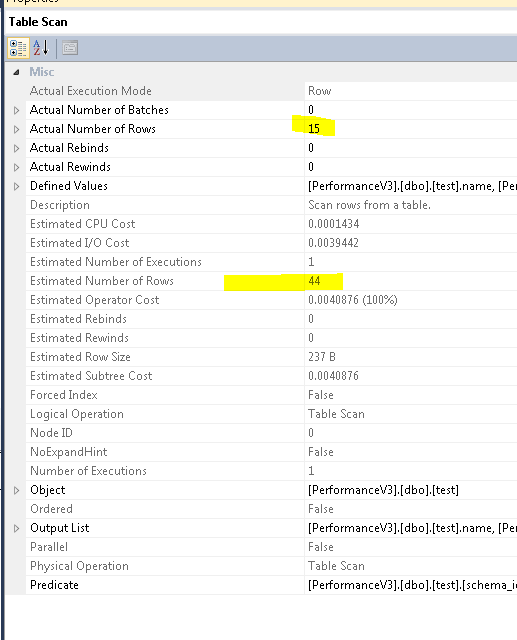
Task: Expand Actual Number of Rows
Action: 16,129
